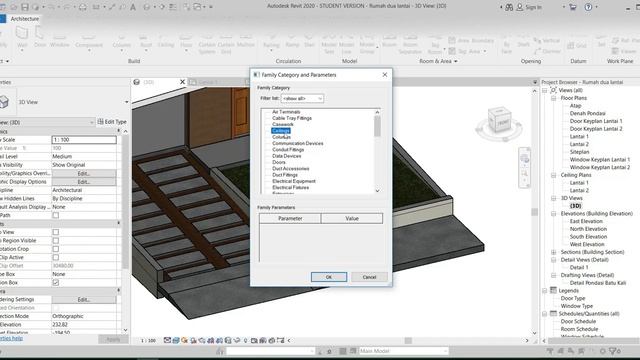
Task: Select Doors in the Family Category list
Action: pos(279,162)
